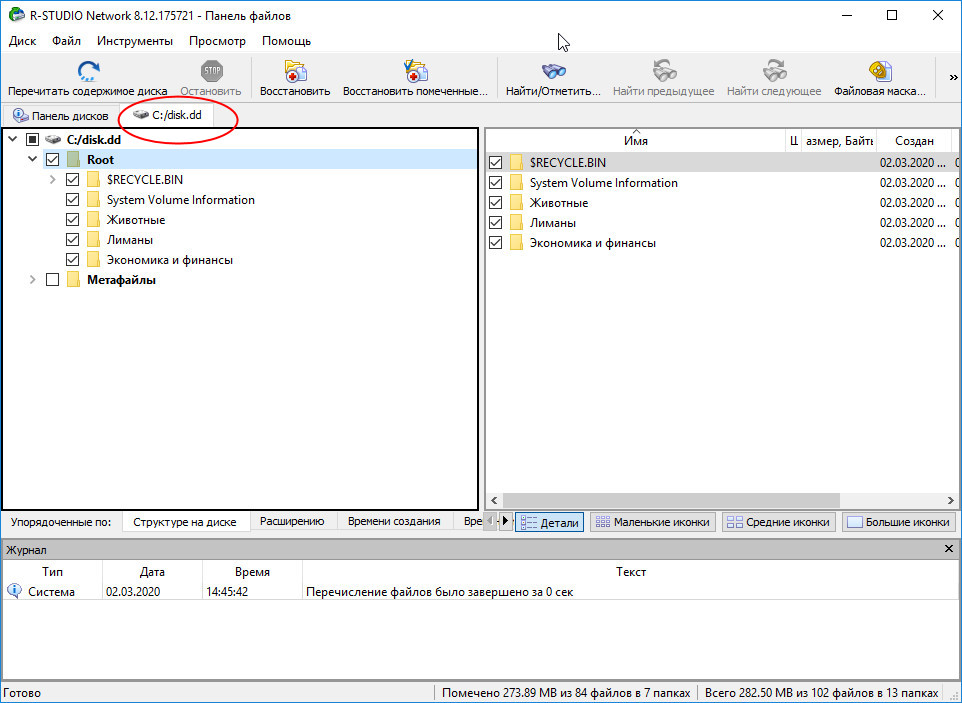Collapse the C:/disk.dd tree node

[13, 140]
